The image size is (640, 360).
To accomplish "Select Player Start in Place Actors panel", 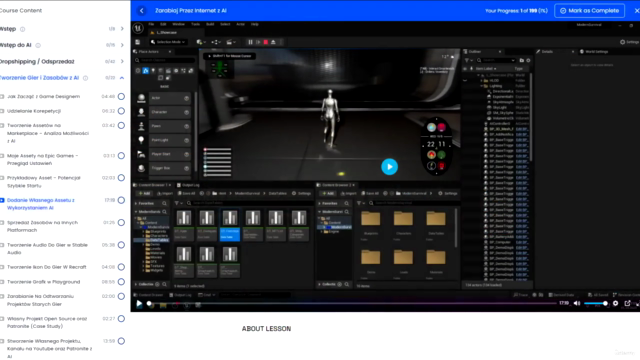I will [x=163, y=154].
